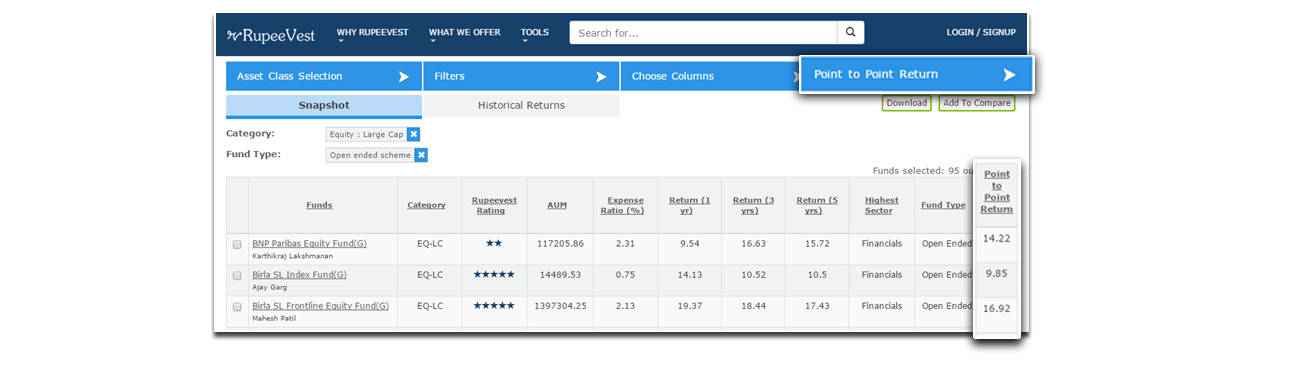
Task: Click arrow on Asset Class Selection panel
Action: (404, 76)
